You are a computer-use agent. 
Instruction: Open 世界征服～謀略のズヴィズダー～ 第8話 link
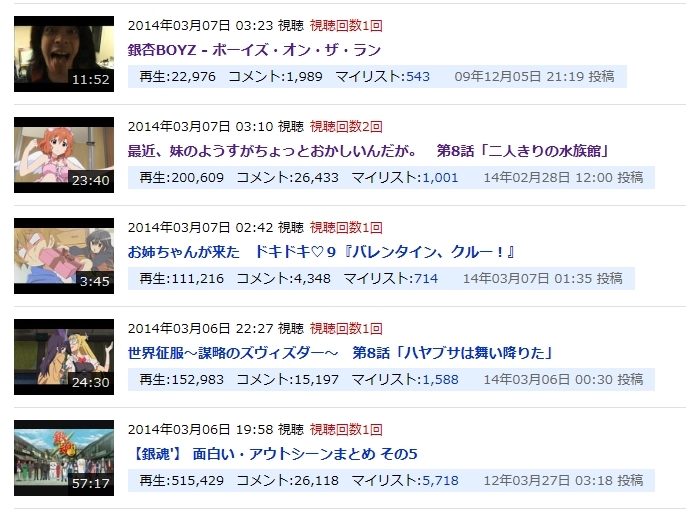tap(340, 353)
